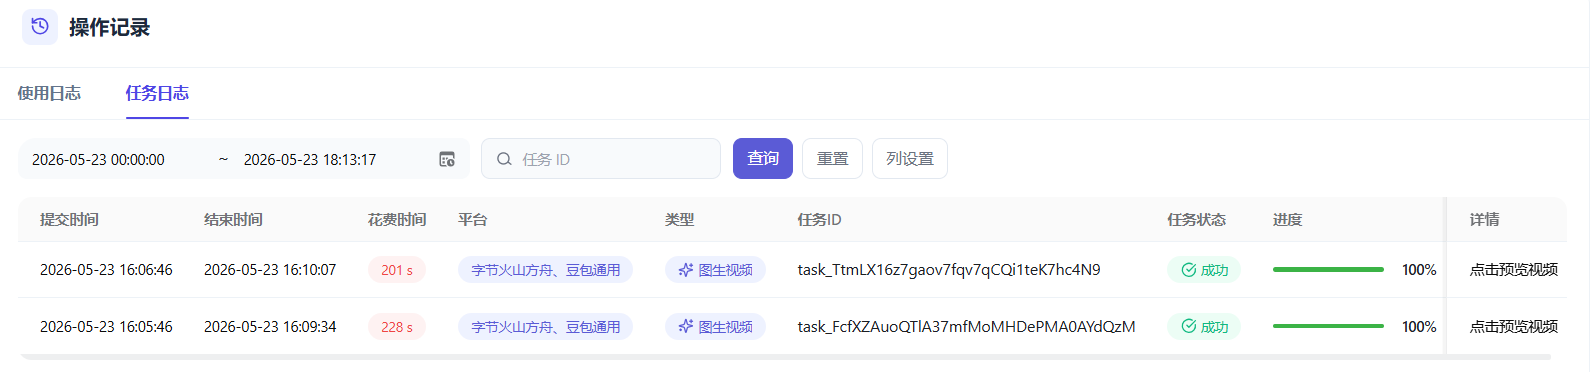Focus the 任务 ID search input field
The width and height of the screenshot is (1592, 372).
(x=601, y=159)
